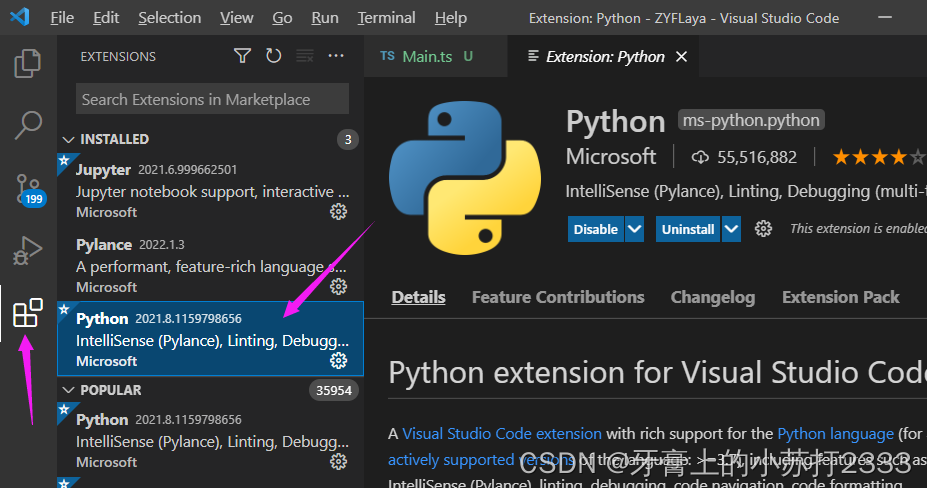
Task: Click the ms-python.python identifier badge
Action: coord(751,120)
